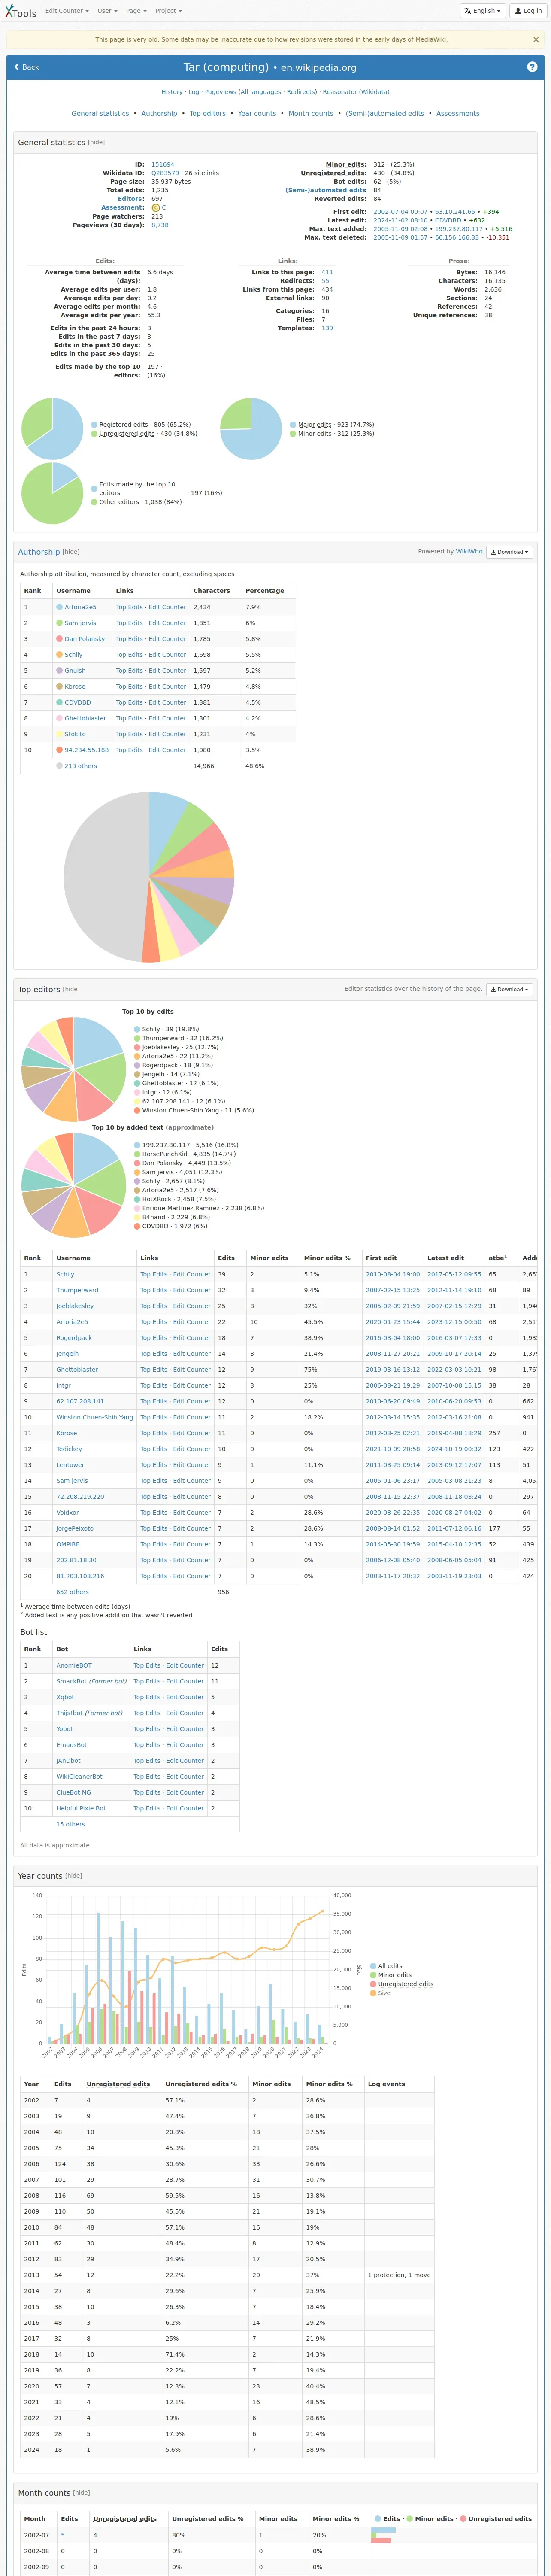Sort Top editors table by Edits column
This screenshot has width=551, height=2576.
pyautogui.click(x=227, y=1258)
